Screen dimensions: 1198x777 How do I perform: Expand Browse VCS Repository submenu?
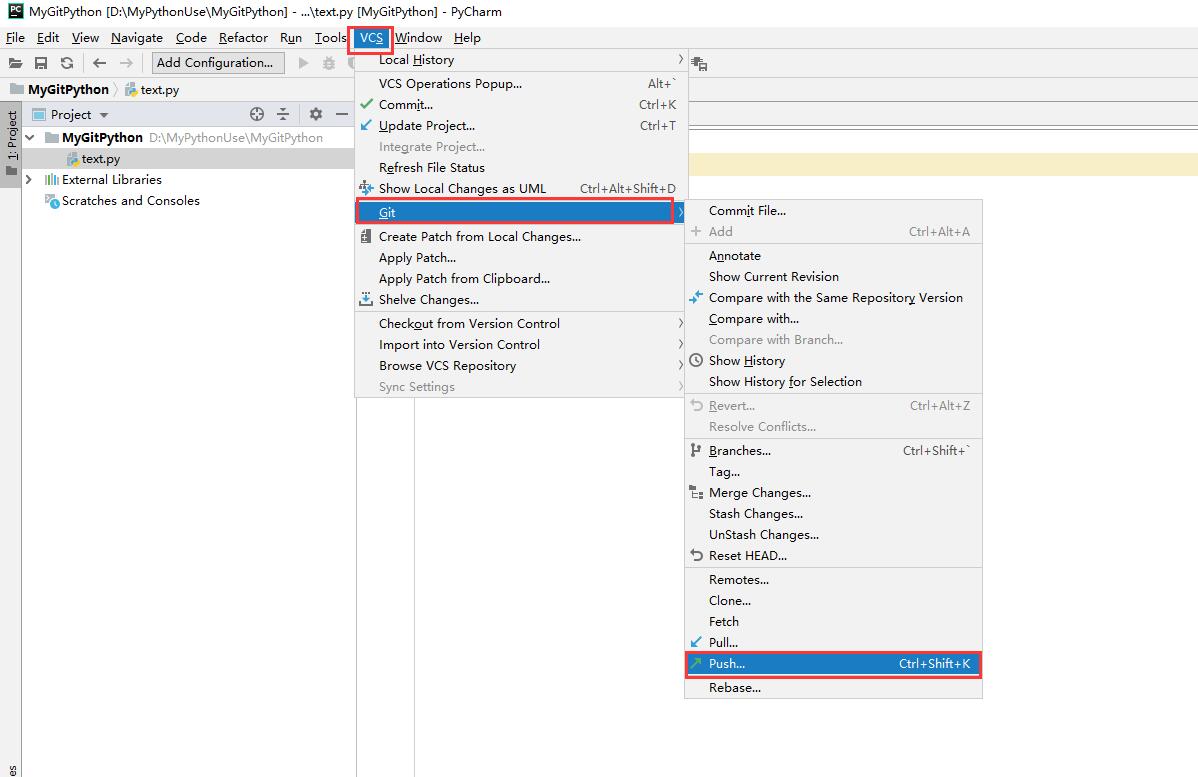(x=680, y=365)
